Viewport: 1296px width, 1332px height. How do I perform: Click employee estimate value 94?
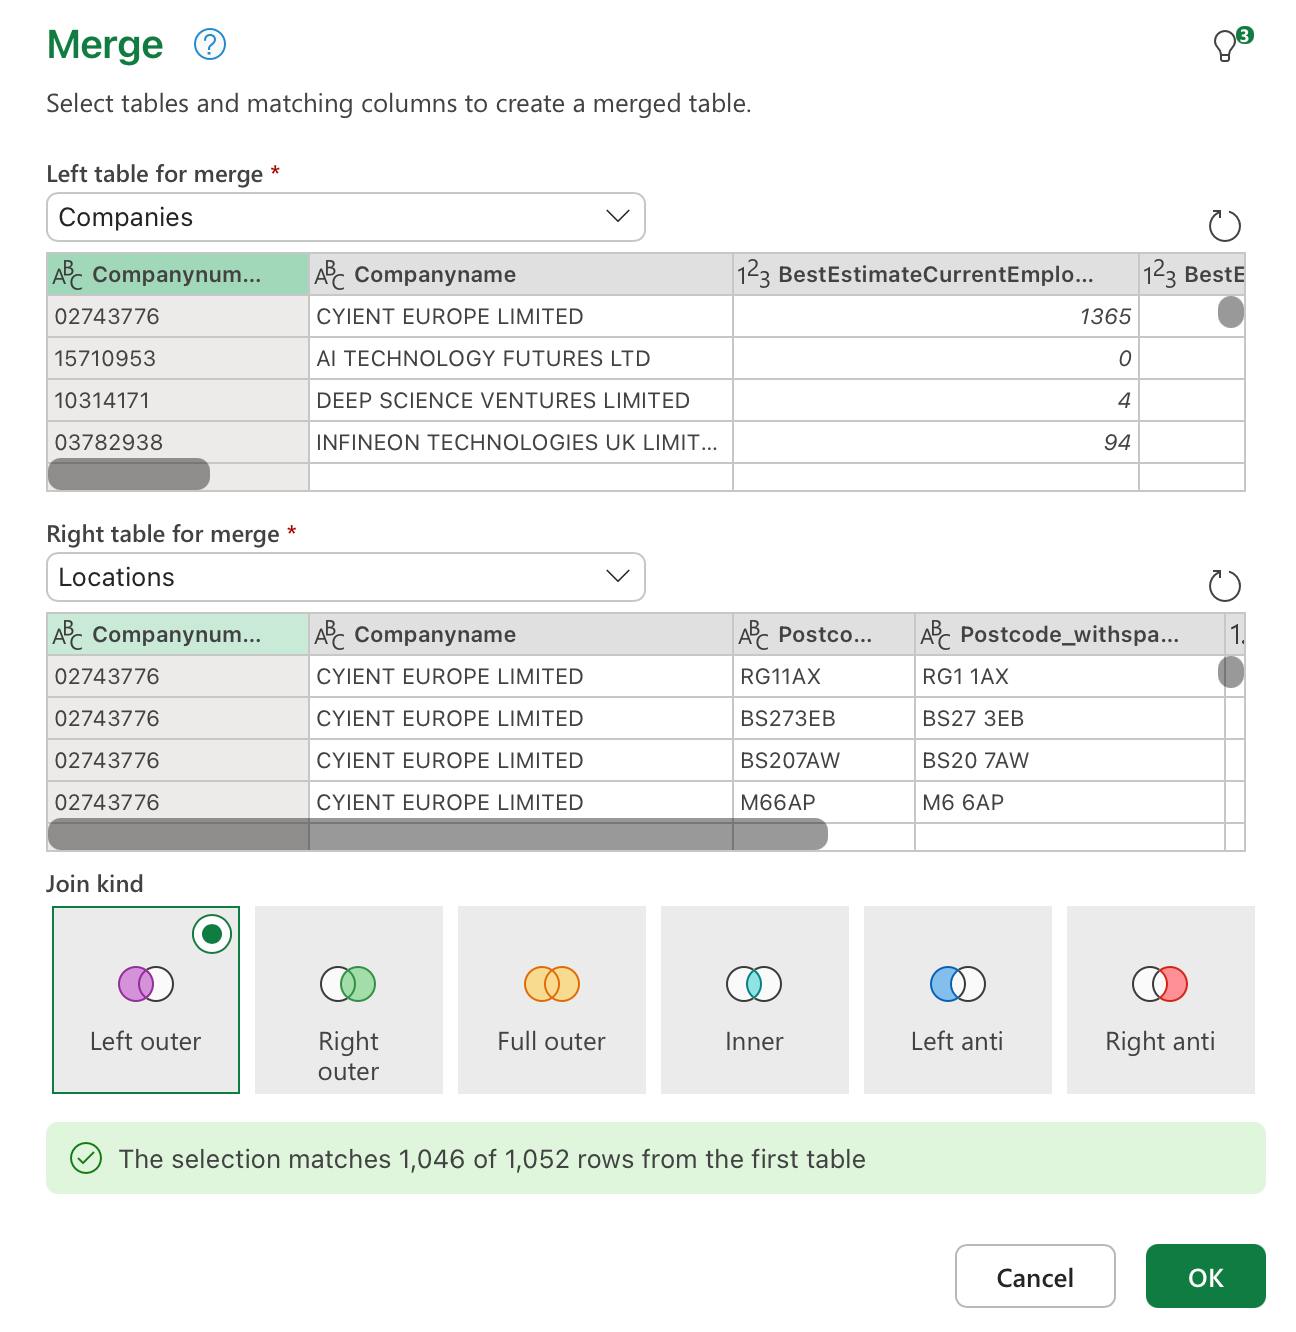pyautogui.click(x=936, y=442)
